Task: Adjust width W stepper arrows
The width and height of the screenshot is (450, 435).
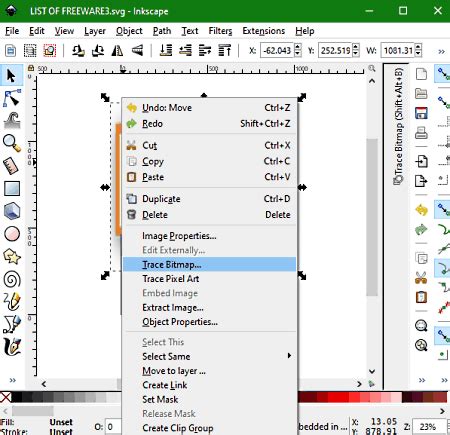Action: [x=418, y=51]
